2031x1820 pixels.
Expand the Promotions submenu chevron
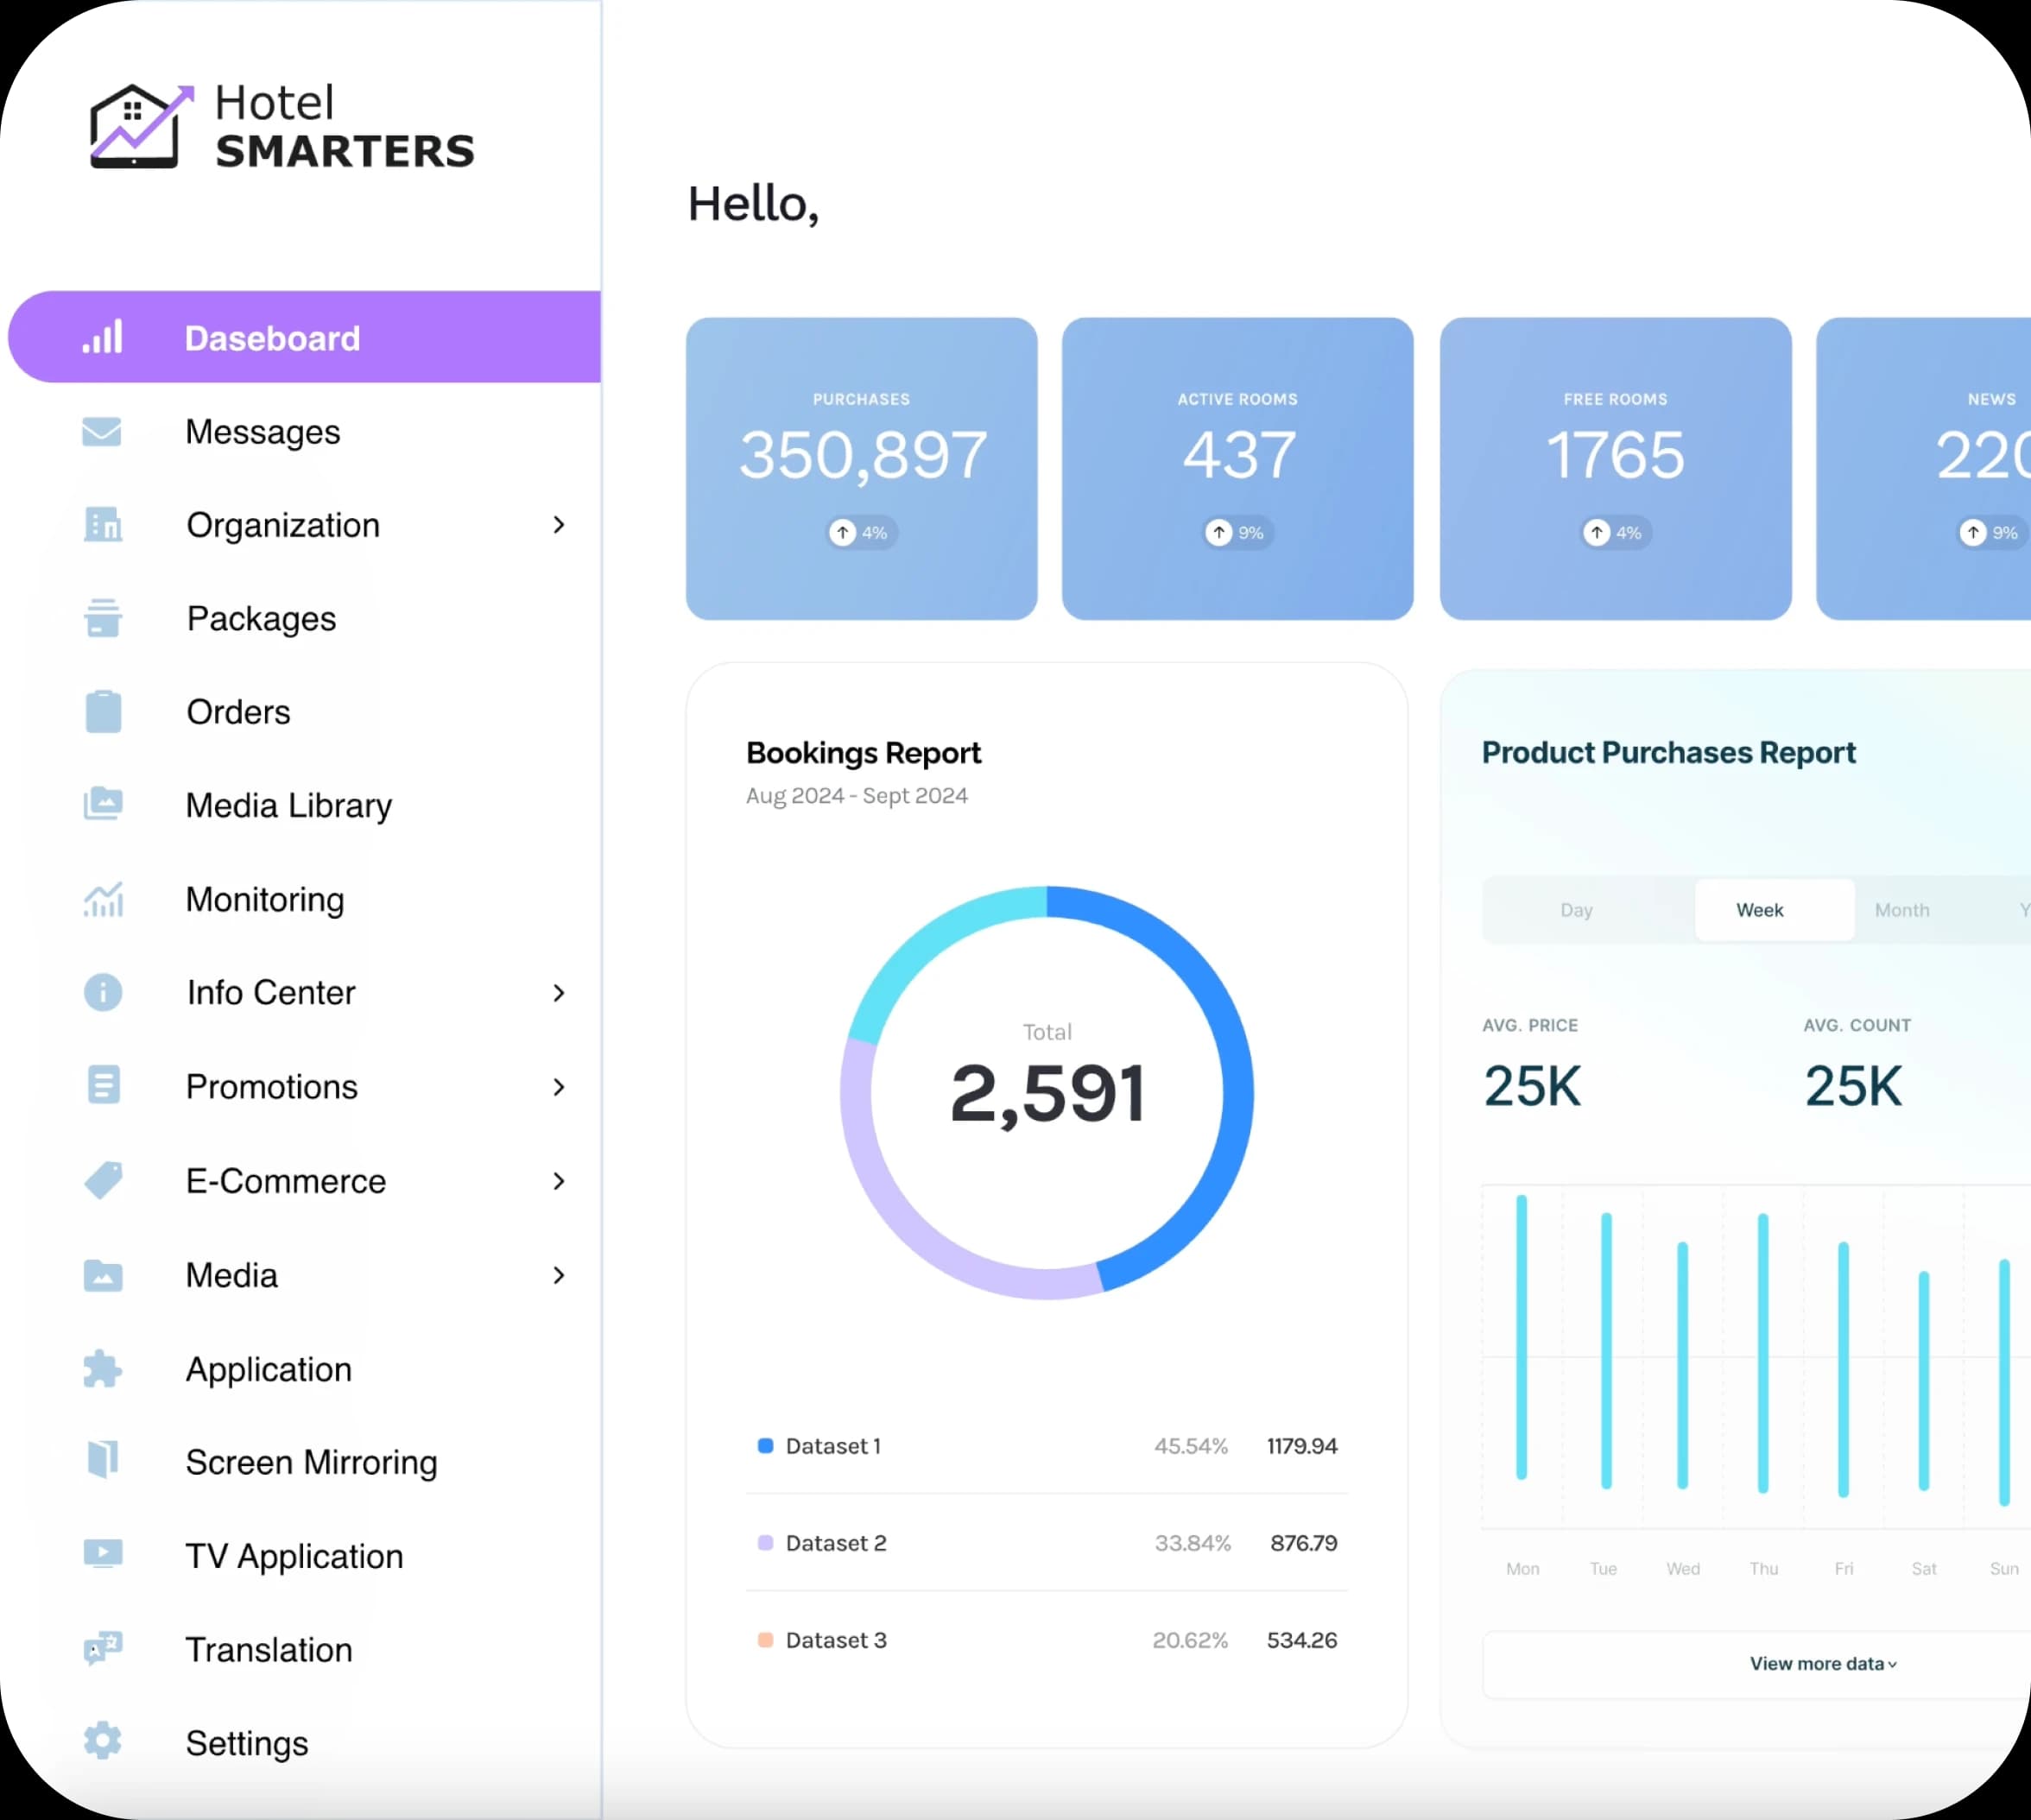pyautogui.click(x=559, y=1087)
